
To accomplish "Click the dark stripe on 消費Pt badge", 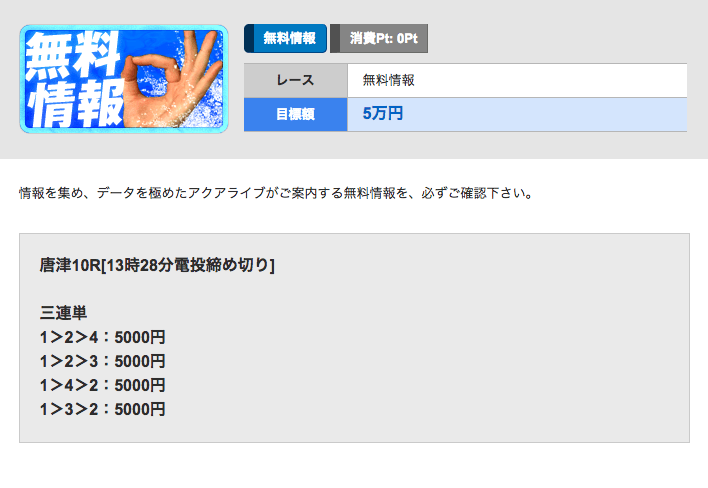I will pos(335,38).
